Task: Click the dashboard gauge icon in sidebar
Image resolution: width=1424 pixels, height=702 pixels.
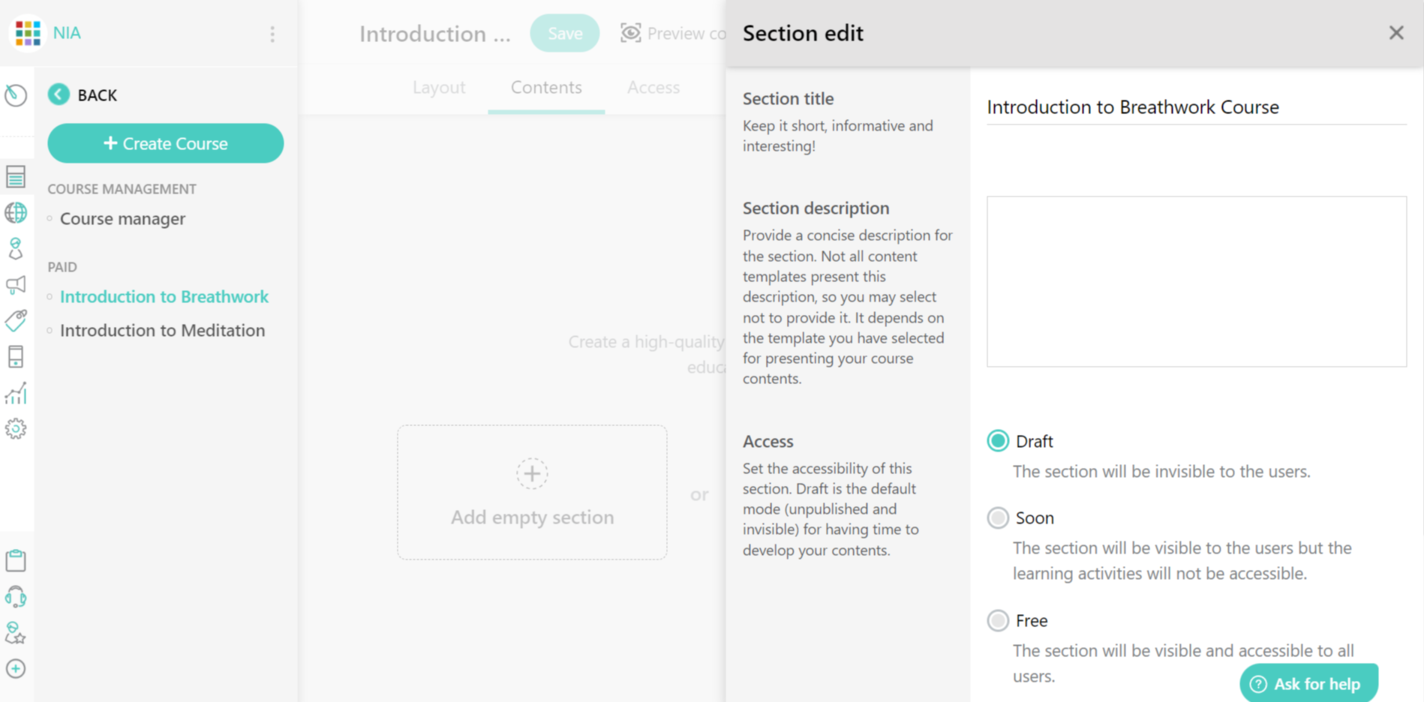Action: click(16, 95)
